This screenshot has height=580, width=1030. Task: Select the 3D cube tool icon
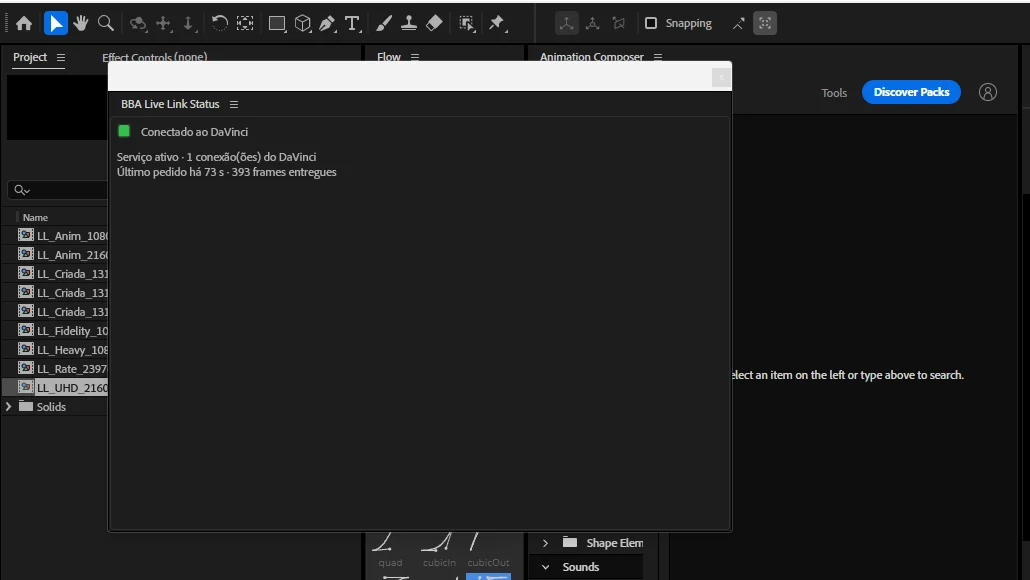303,24
